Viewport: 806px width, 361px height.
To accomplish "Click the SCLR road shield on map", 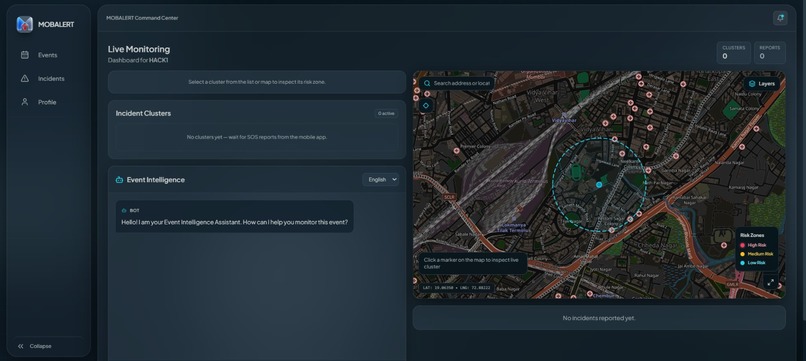I will tap(449, 197).
